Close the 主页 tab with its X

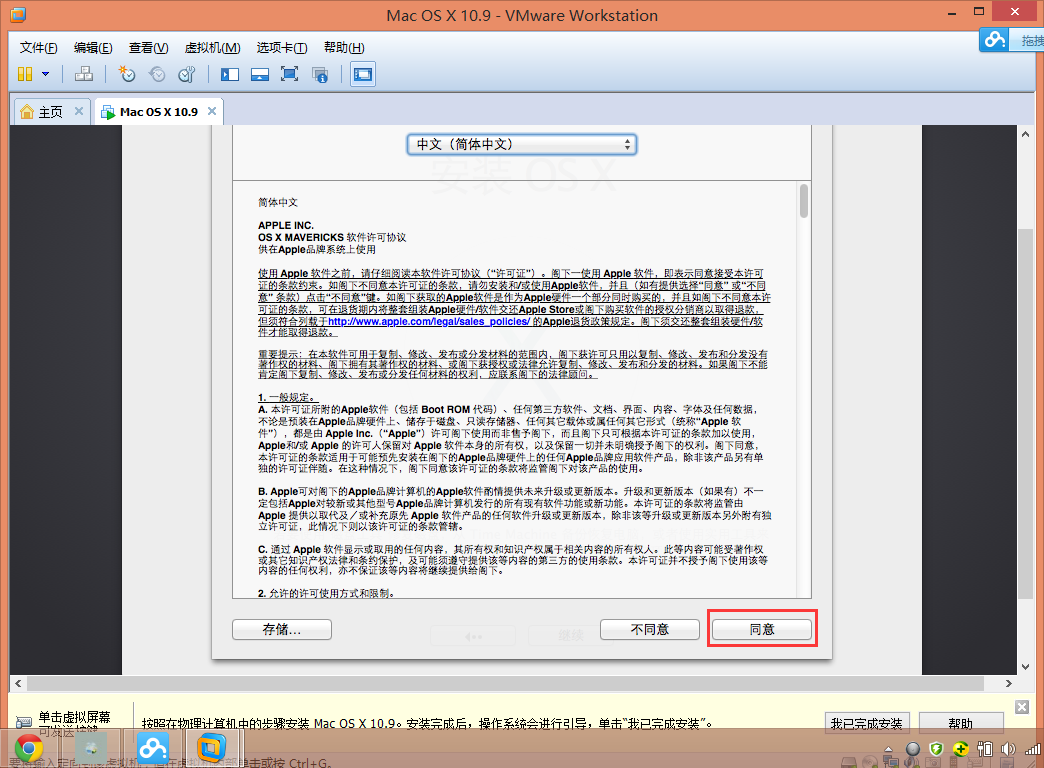pyautogui.click(x=79, y=111)
